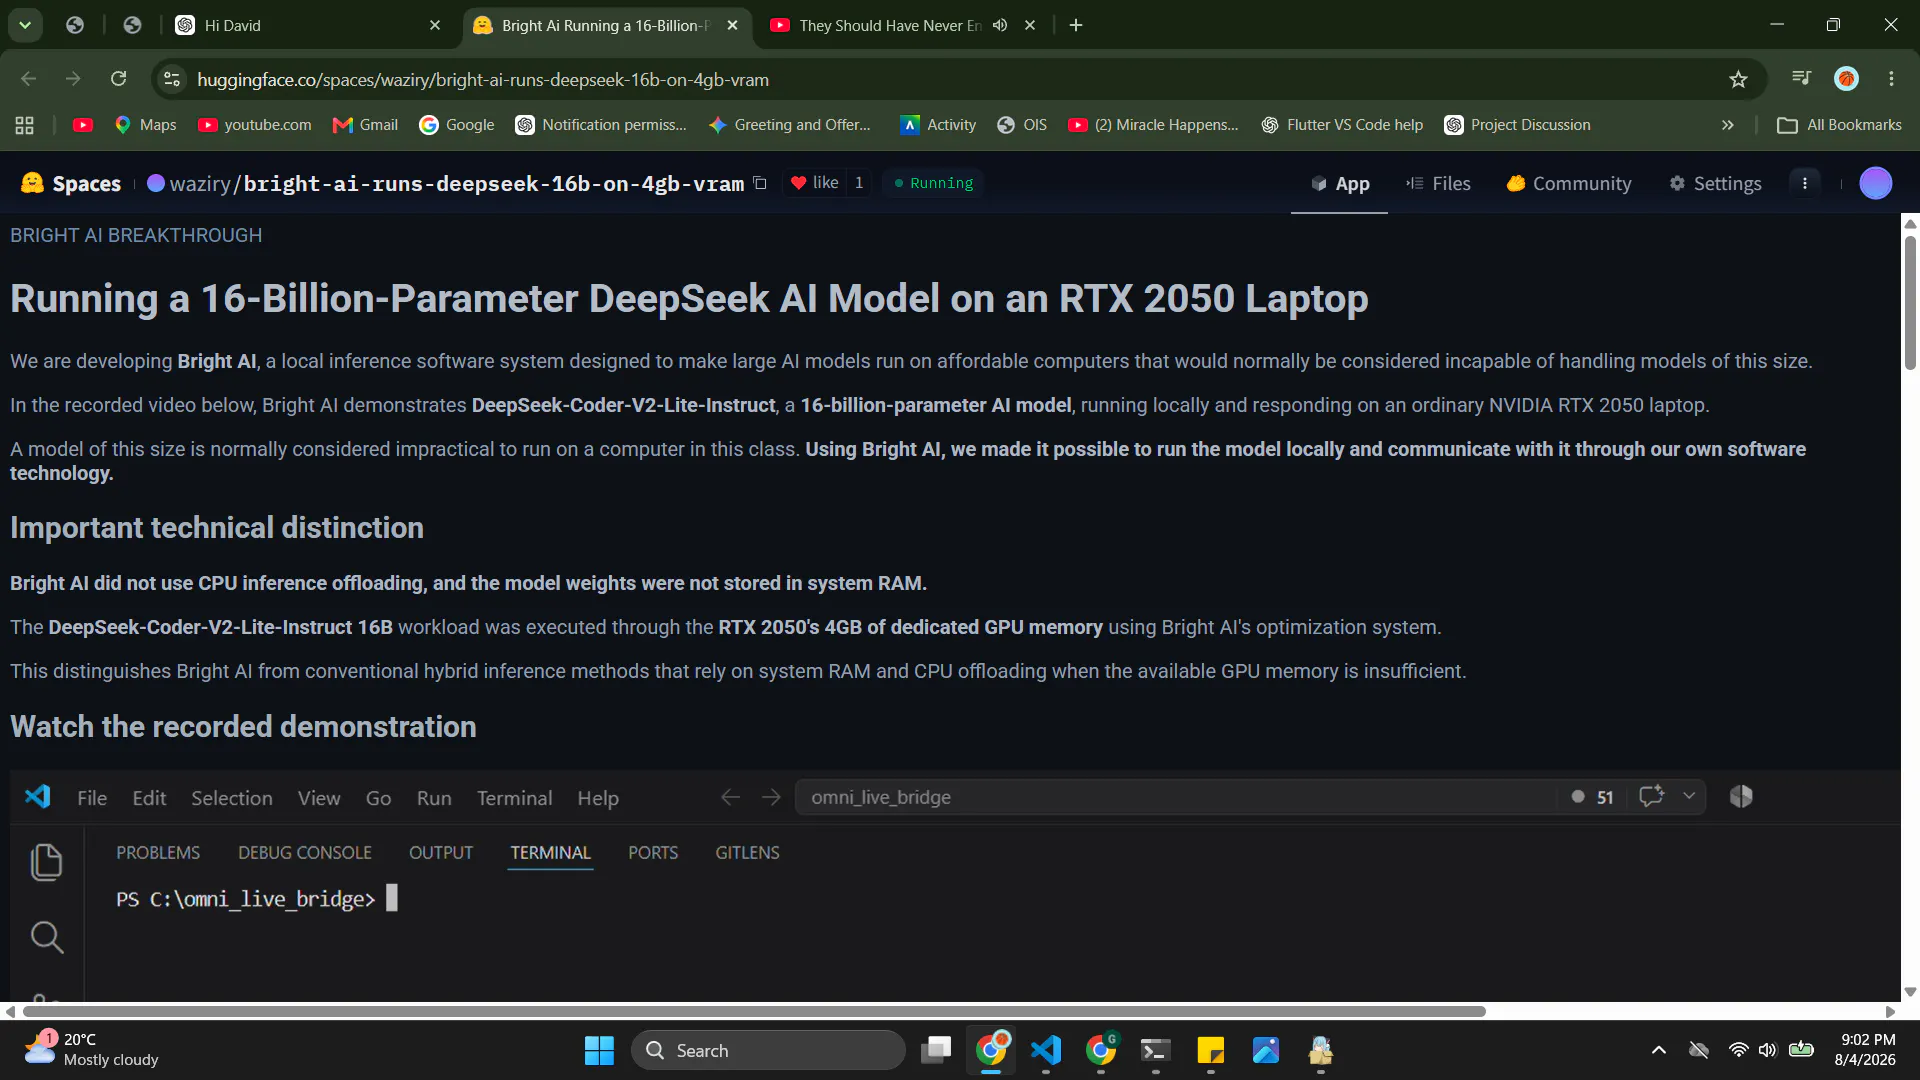Open Sticky Notes from the taskbar
This screenshot has width=1920, height=1080.
tap(1211, 1051)
